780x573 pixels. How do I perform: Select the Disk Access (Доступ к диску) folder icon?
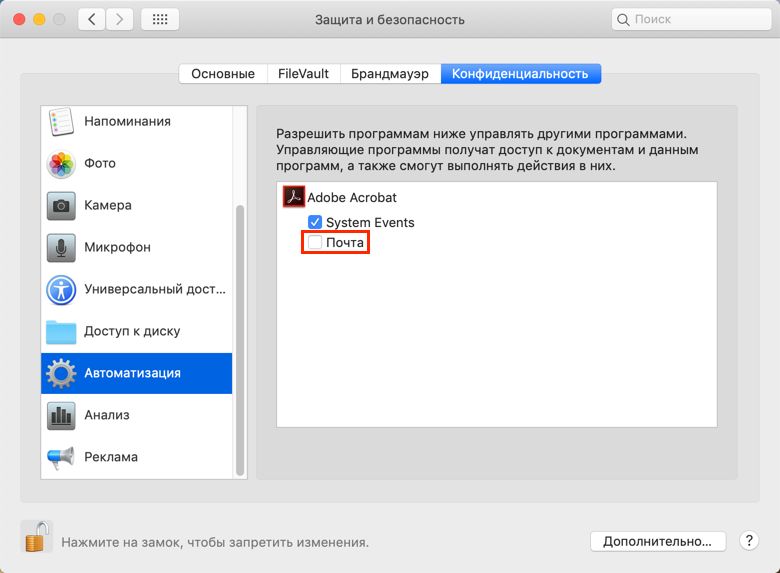pyautogui.click(x=61, y=332)
